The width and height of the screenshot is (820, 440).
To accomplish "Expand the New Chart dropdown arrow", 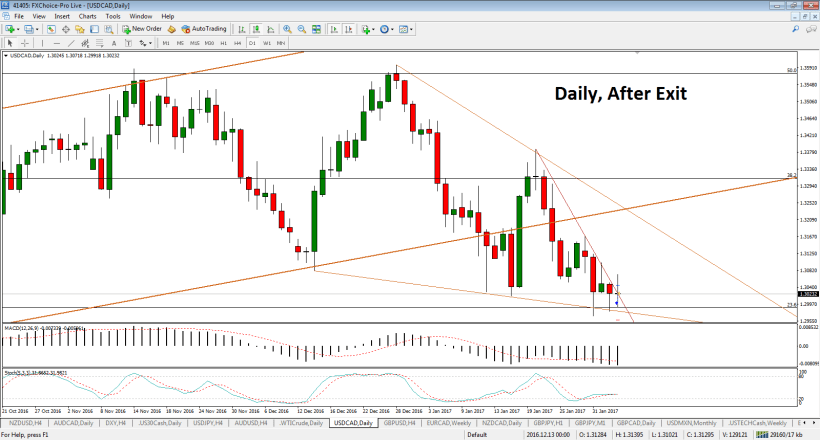I will pos(18,29).
